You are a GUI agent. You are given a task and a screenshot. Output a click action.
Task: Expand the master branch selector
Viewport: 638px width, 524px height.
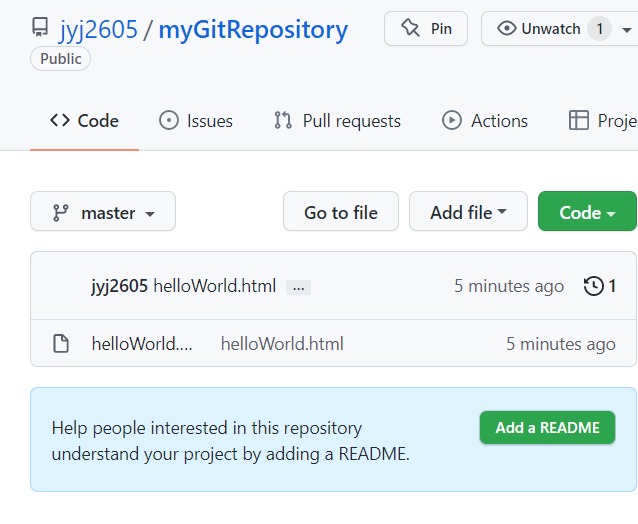tap(103, 212)
